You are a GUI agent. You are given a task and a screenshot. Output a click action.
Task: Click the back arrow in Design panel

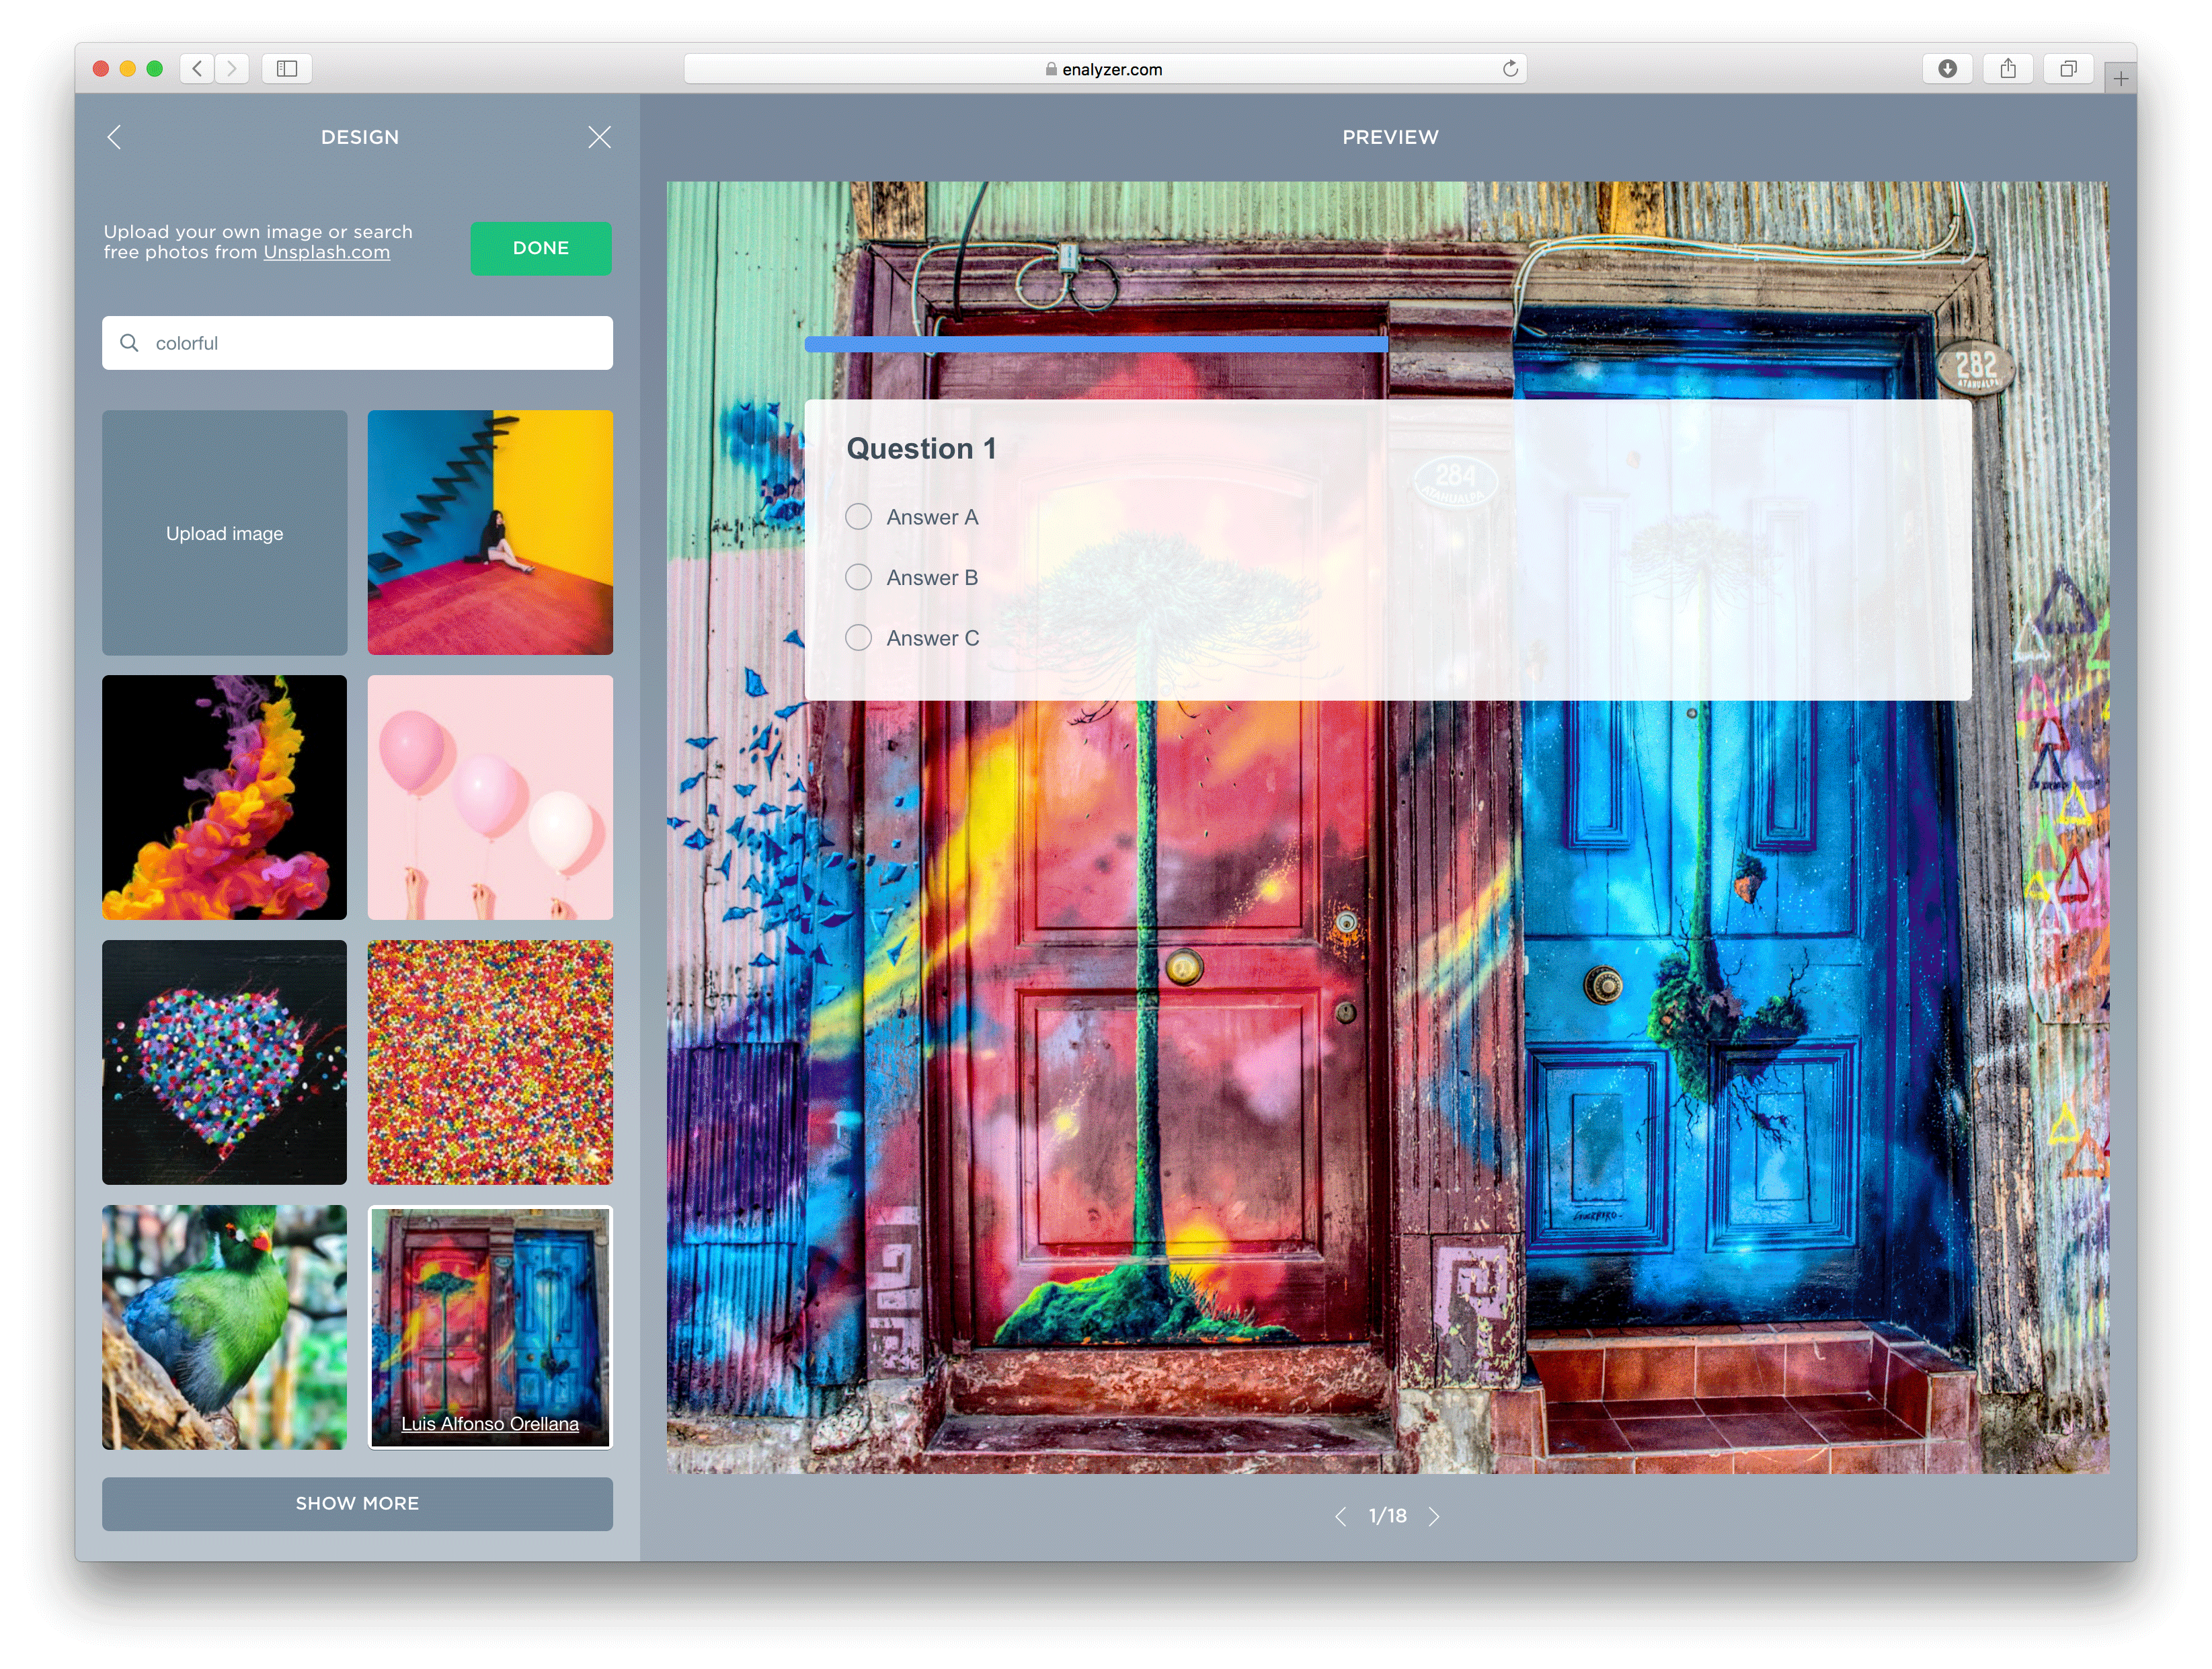pyautogui.click(x=114, y=137)
